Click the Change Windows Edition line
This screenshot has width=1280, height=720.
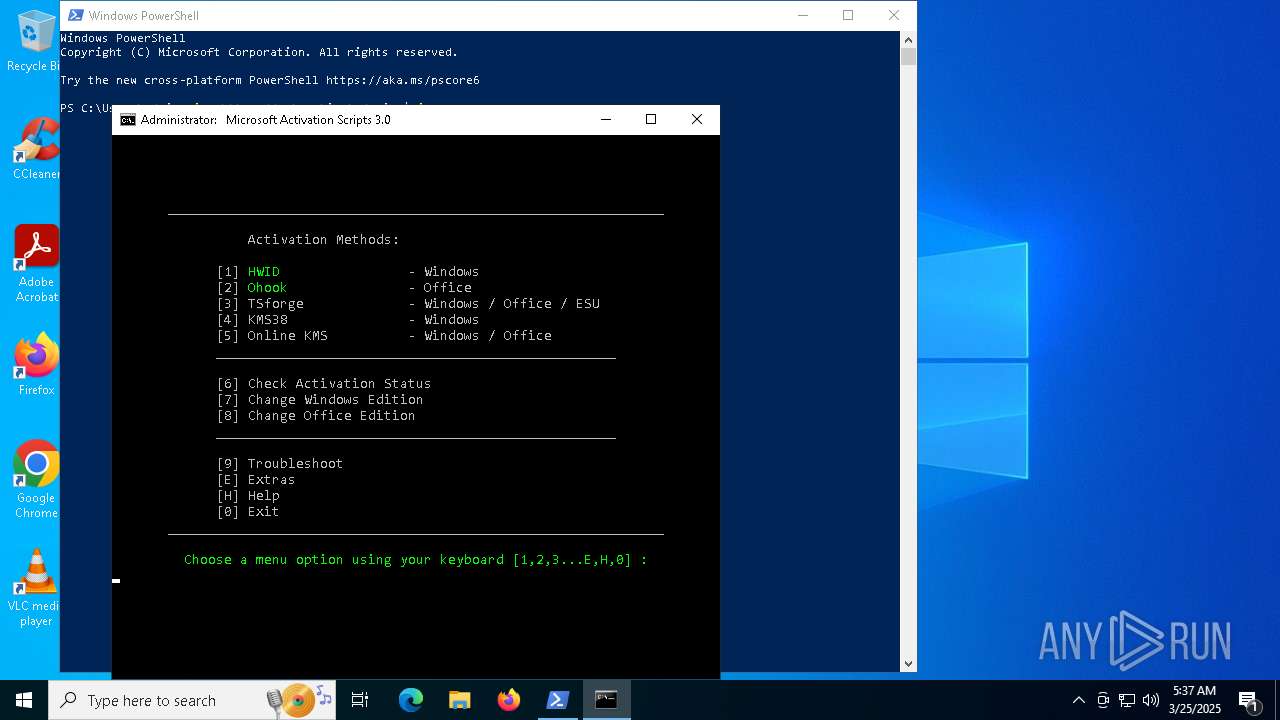click(320, 400)
